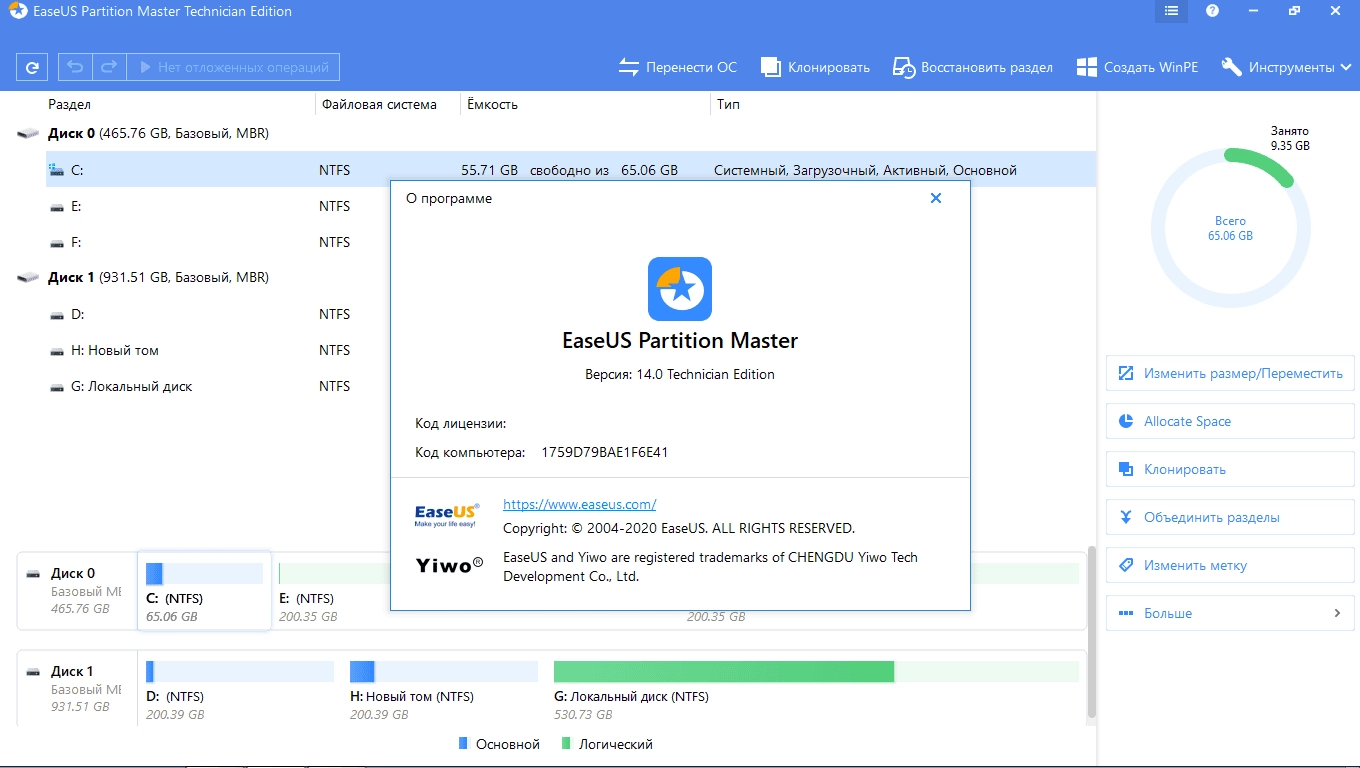Click C: (NTFS) block in disk map
Viewport: 1360px width, 768px height.
(204, 591)
